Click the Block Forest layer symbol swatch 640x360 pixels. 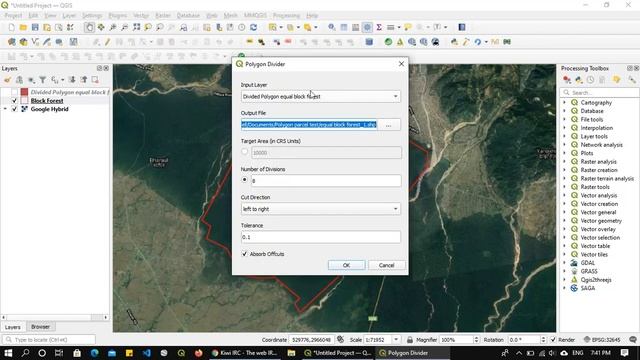(24, 101)
